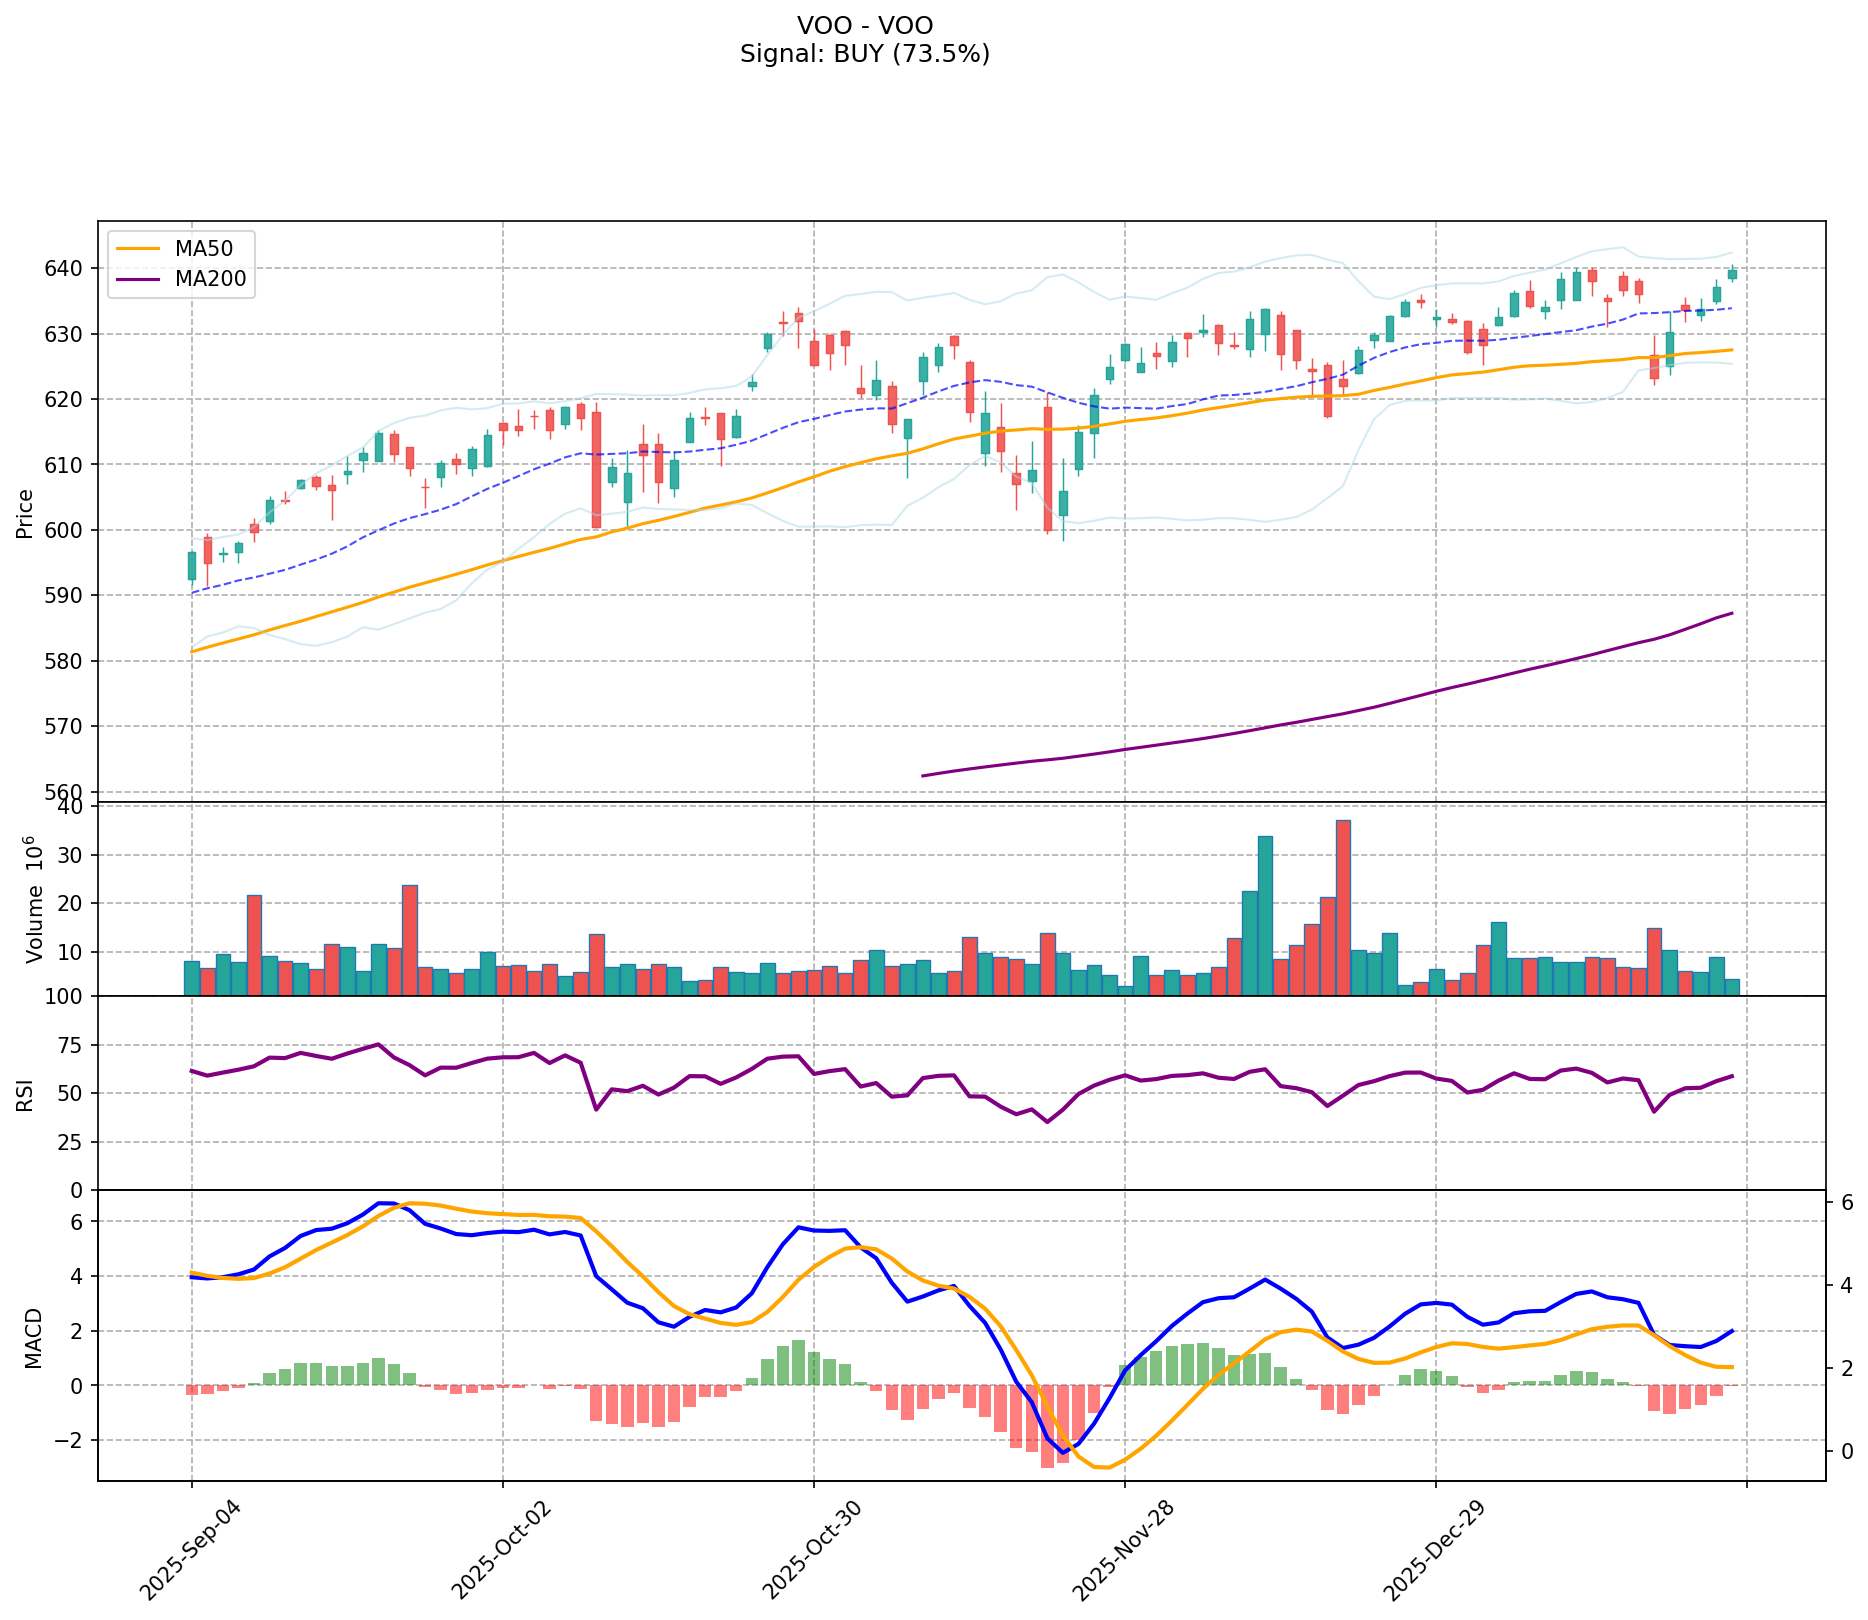
Task: Click the 'Signal: BUY (73.5%)' subtitle
Action: [865, 54]
